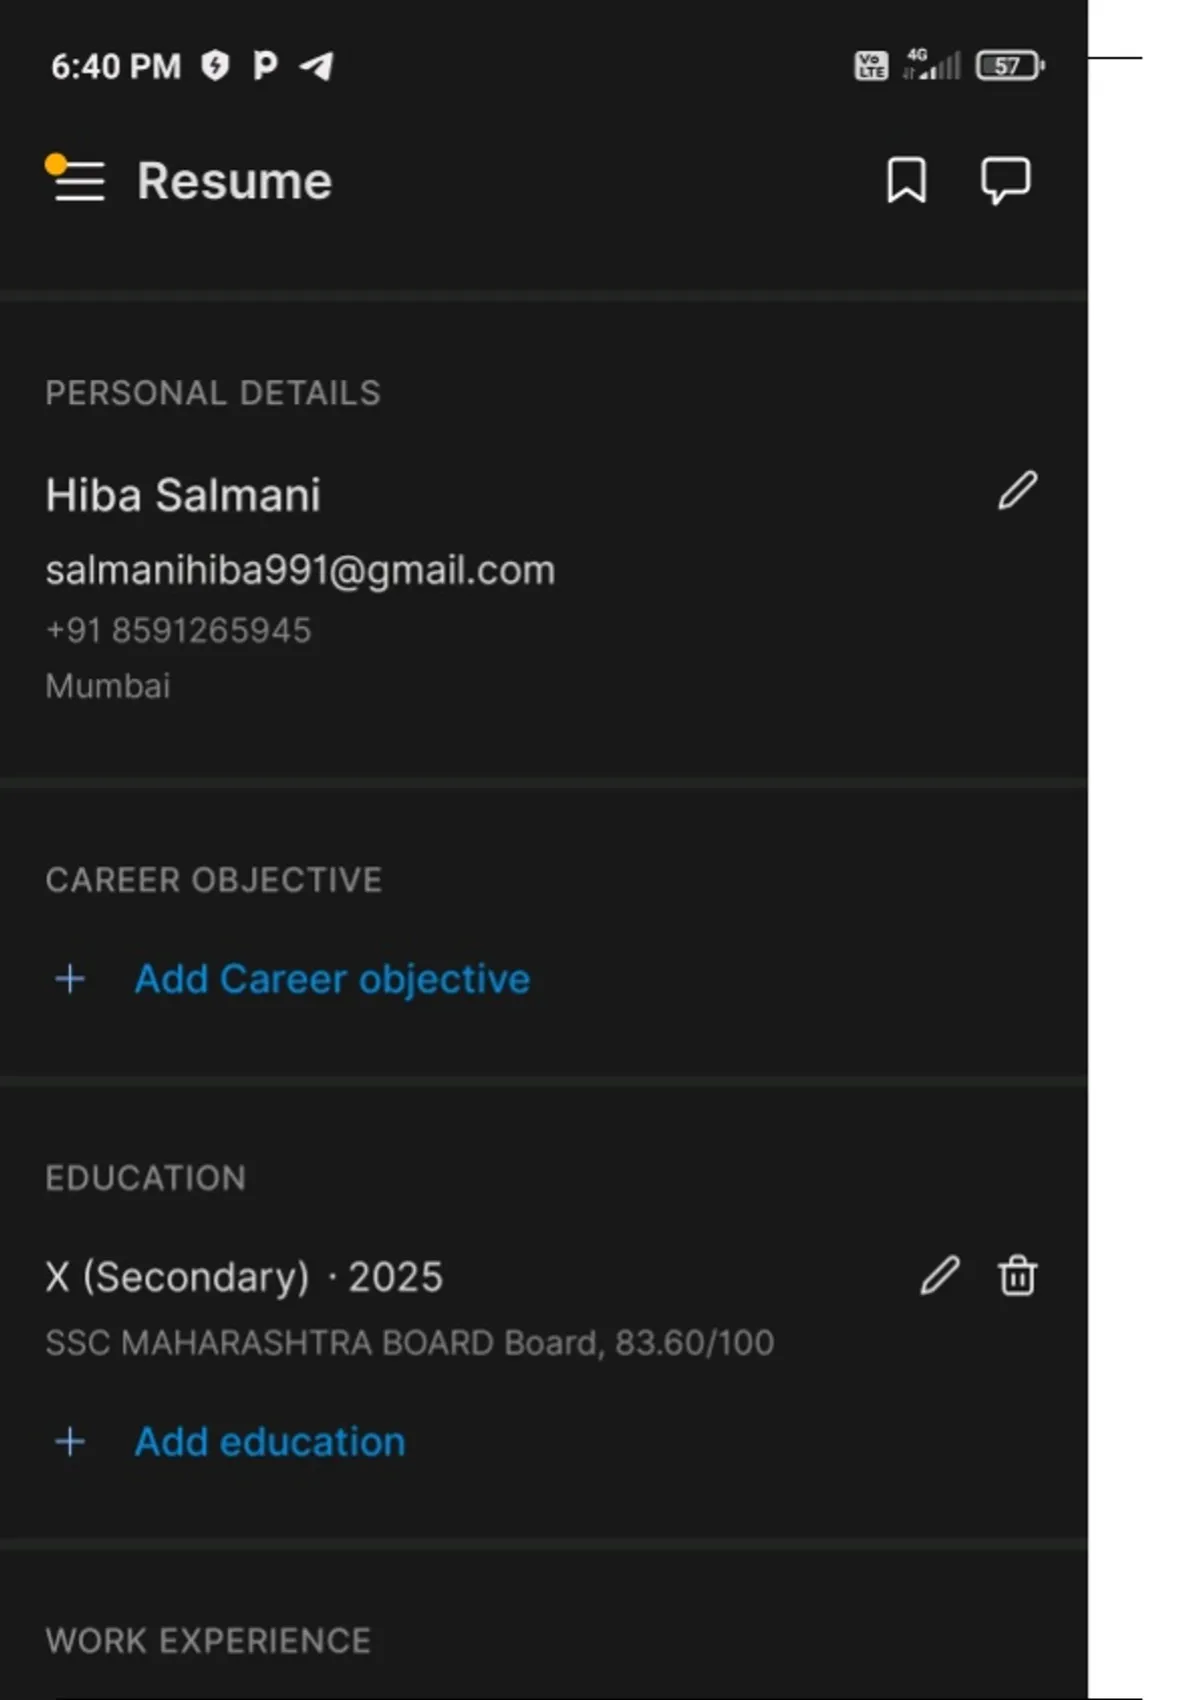Open the chat messages icon
This screenshot has width=1200, height=1700.
click(1004, 180)
